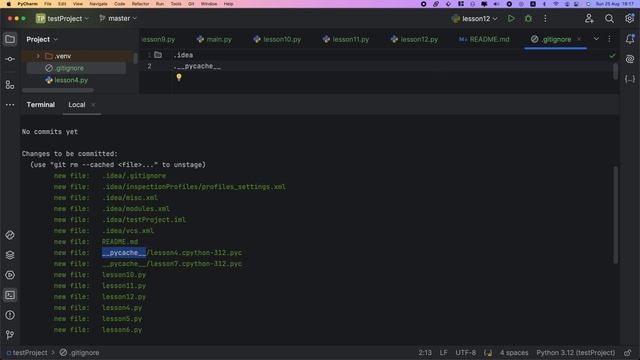This screenshot has height=360, width=640.
Task: Open Python 3.12 interpreter selector
Action: (x=576, y=353)
